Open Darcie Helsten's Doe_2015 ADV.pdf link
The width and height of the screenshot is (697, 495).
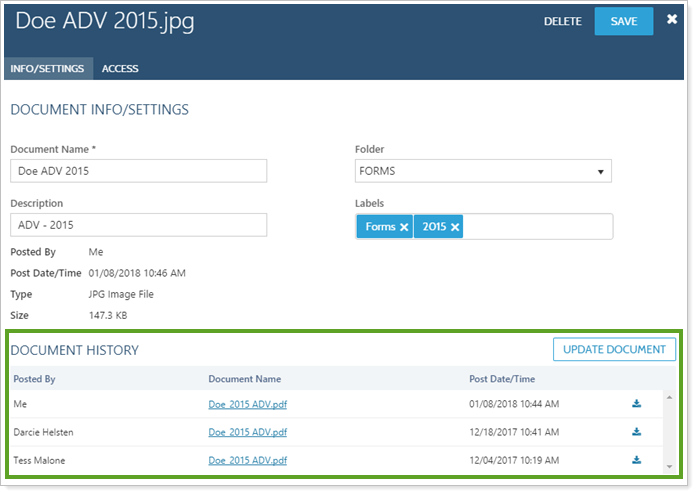(x=247, y=433)
